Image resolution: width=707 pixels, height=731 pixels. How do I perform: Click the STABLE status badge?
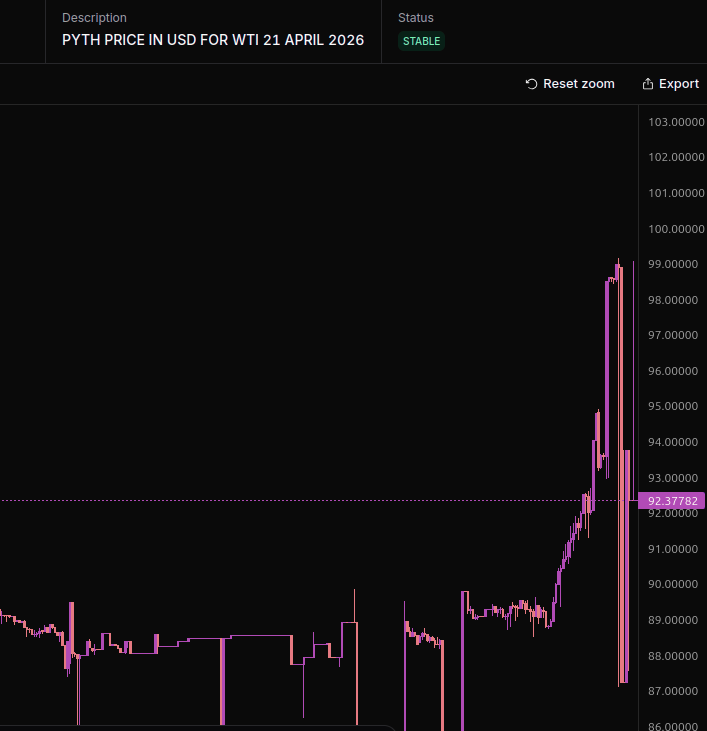tap(421, 41)
